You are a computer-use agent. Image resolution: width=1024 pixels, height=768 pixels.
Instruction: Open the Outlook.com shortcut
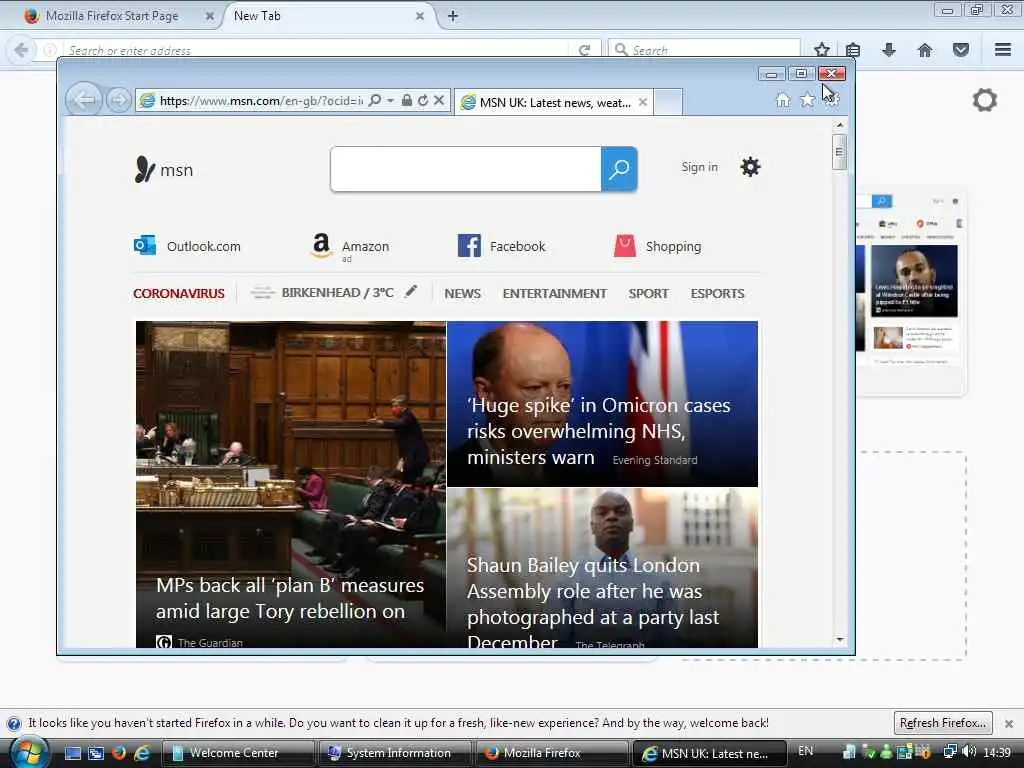pyautogui.click(x=187, y=246)
